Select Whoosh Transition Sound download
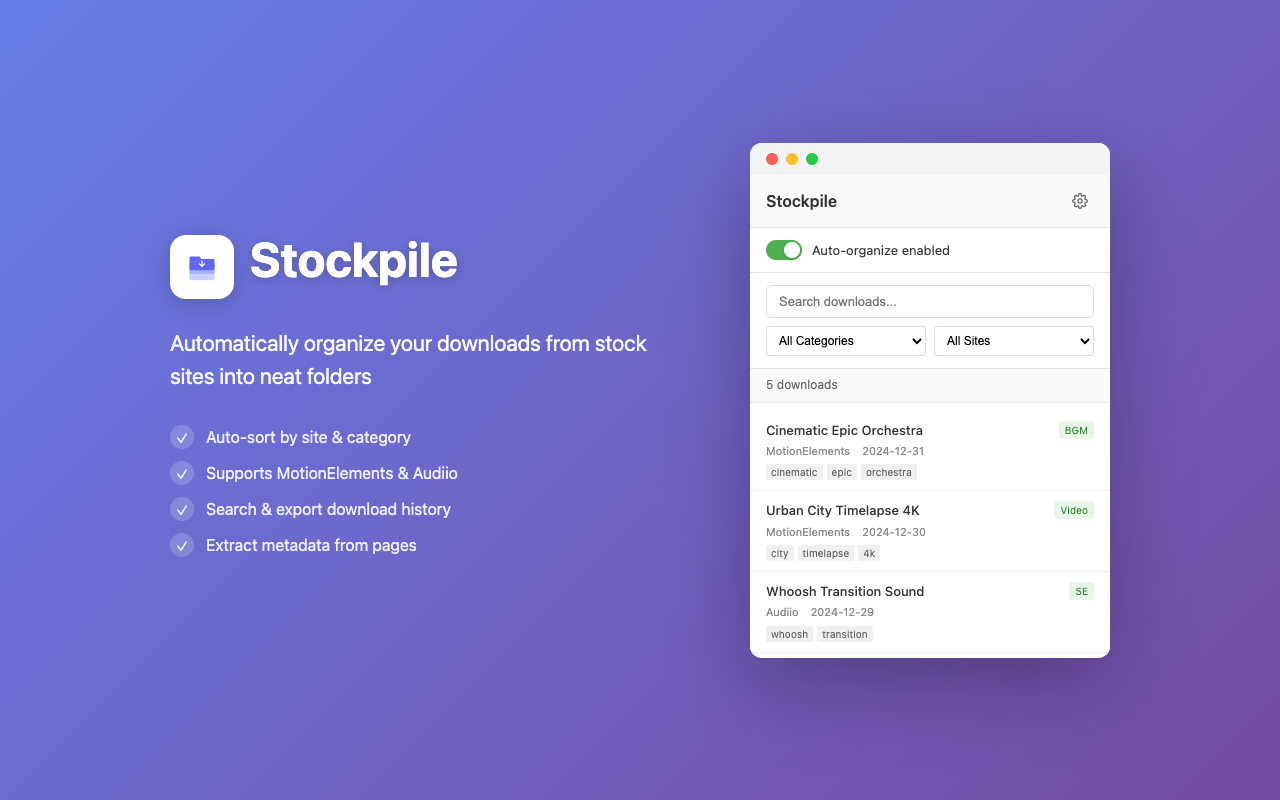This screenshot has width=1280, height=800. point(844,591)
